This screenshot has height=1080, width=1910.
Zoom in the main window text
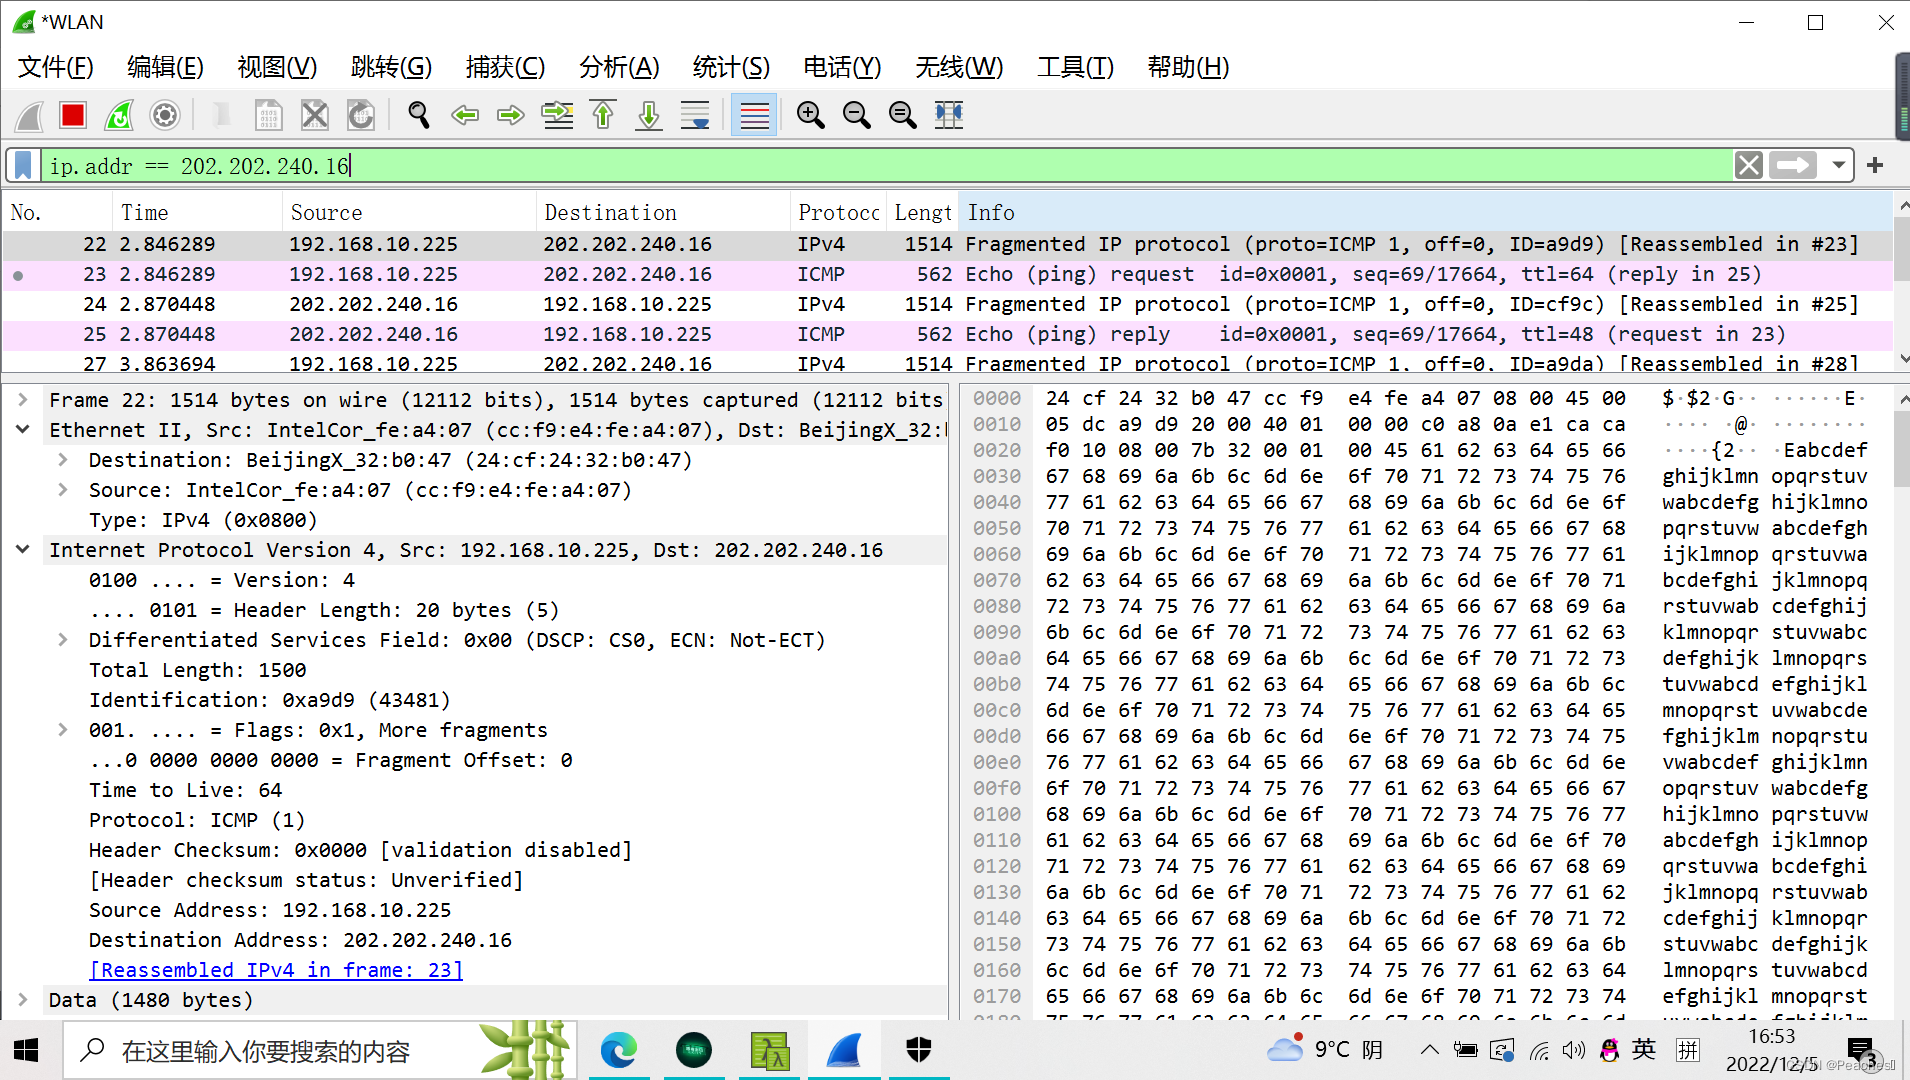tap(811, 116)
